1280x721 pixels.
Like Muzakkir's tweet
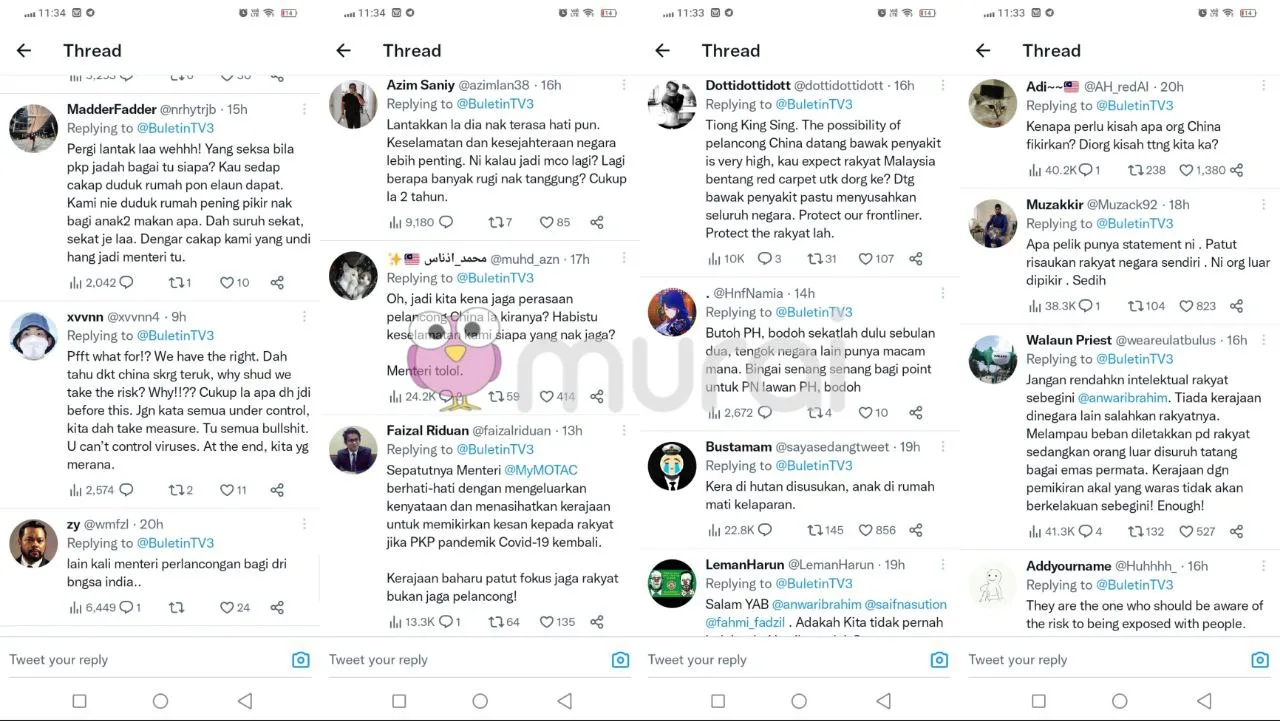[x=1186, y=306]
